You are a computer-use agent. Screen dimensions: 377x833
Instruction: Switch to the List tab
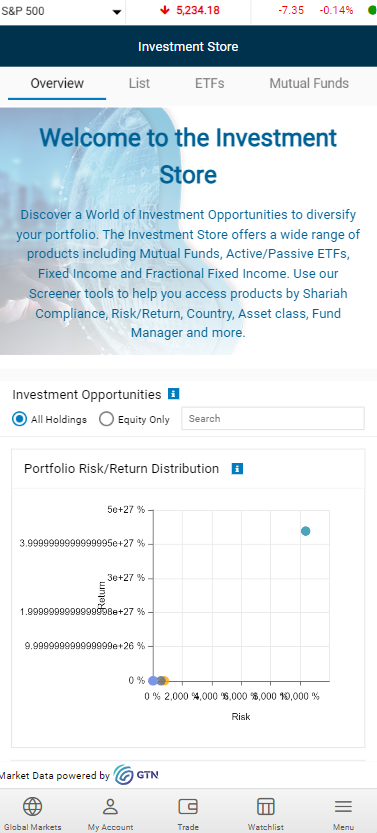pyautogui.click(x=139, y=83)
